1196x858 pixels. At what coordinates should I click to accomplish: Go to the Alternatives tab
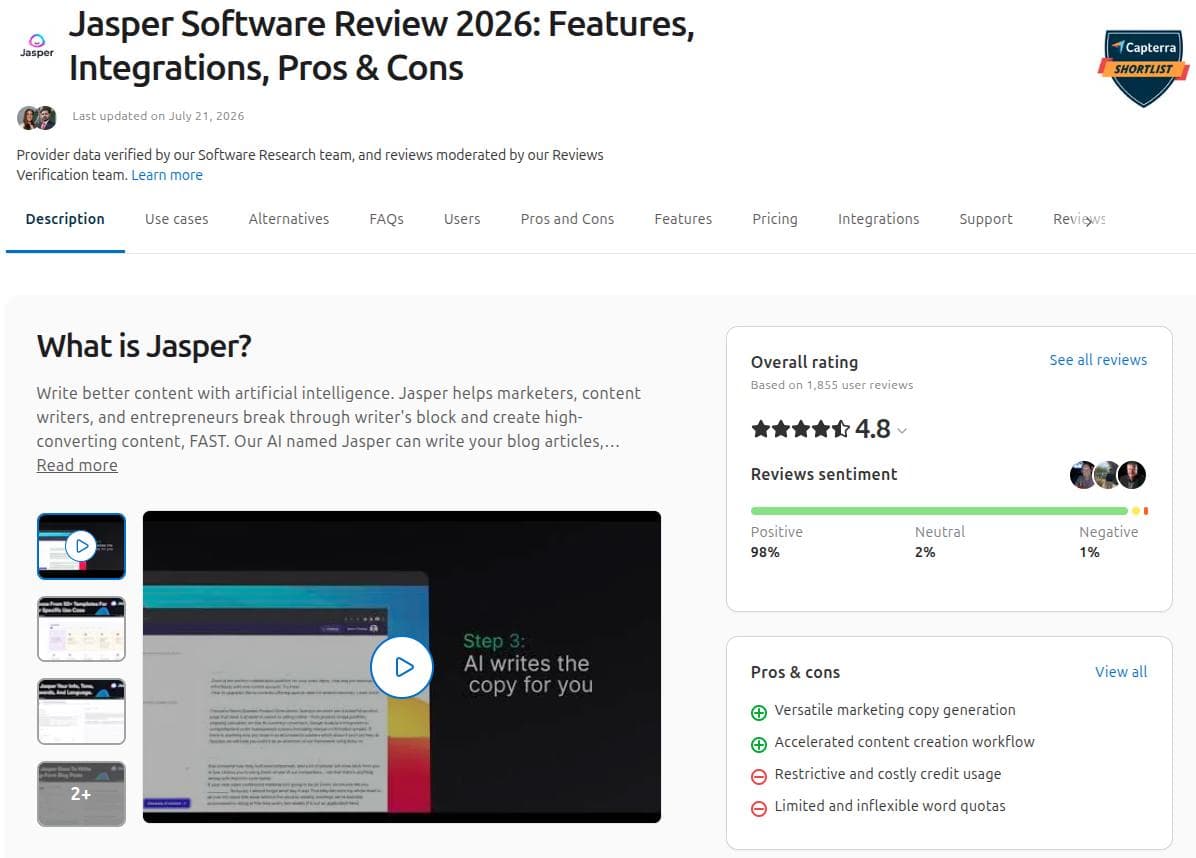pyautogui.click(x=288, y=219)
